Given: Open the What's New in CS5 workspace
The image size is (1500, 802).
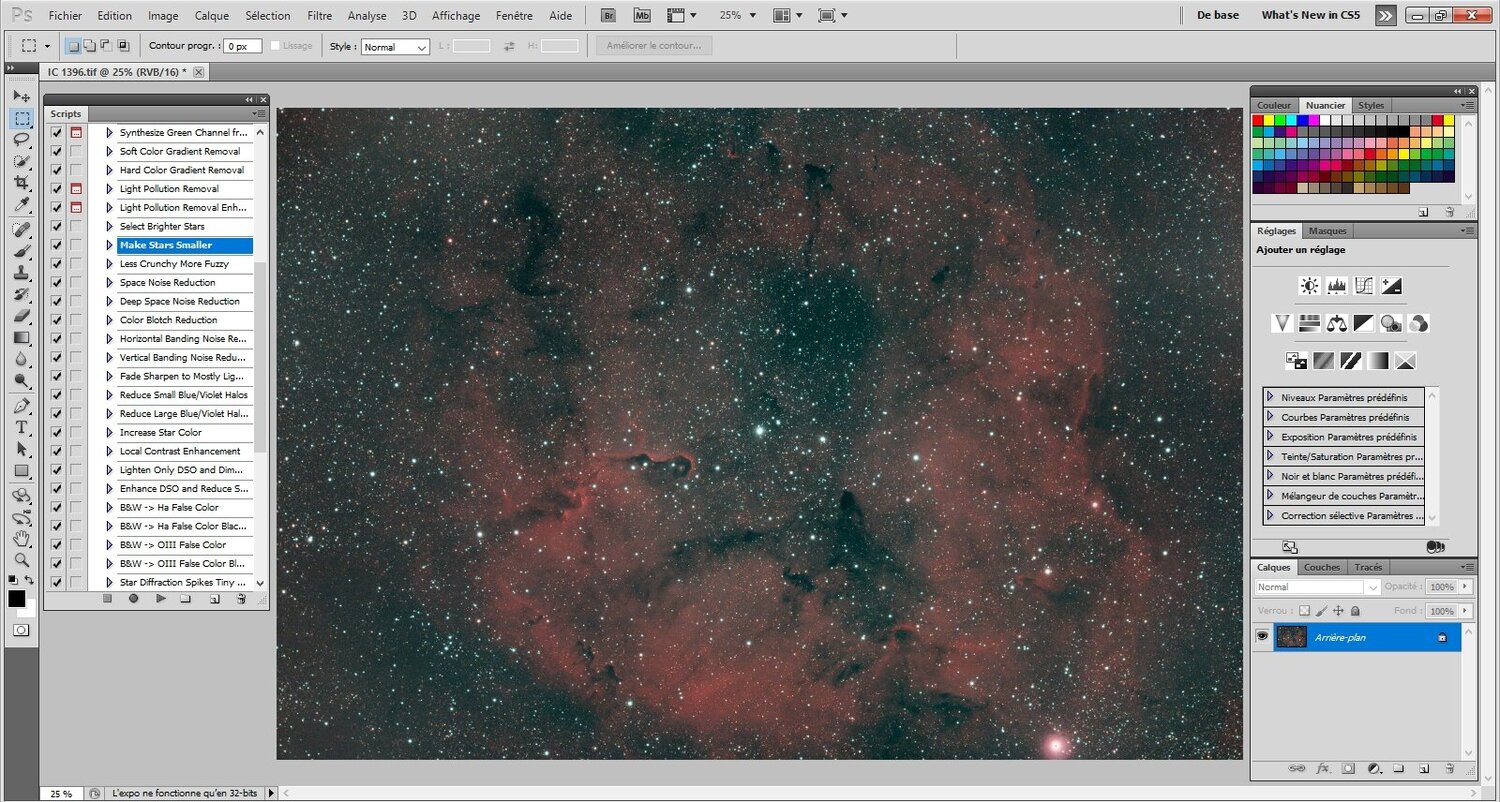Looking at the screenshot, I should click(x=1311, y=15).
